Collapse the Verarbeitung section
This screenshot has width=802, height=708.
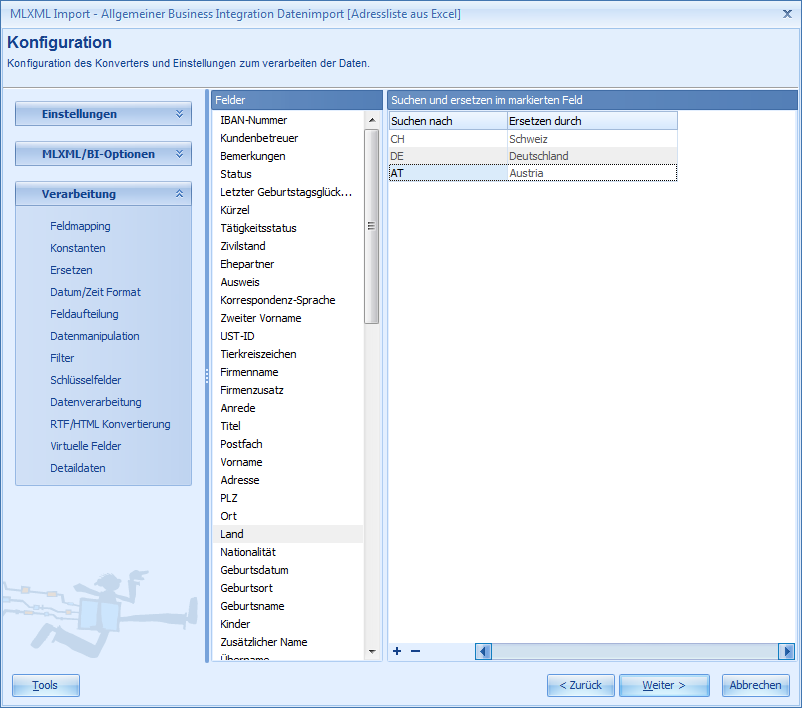pyautogui.click(x=103, y=194)
